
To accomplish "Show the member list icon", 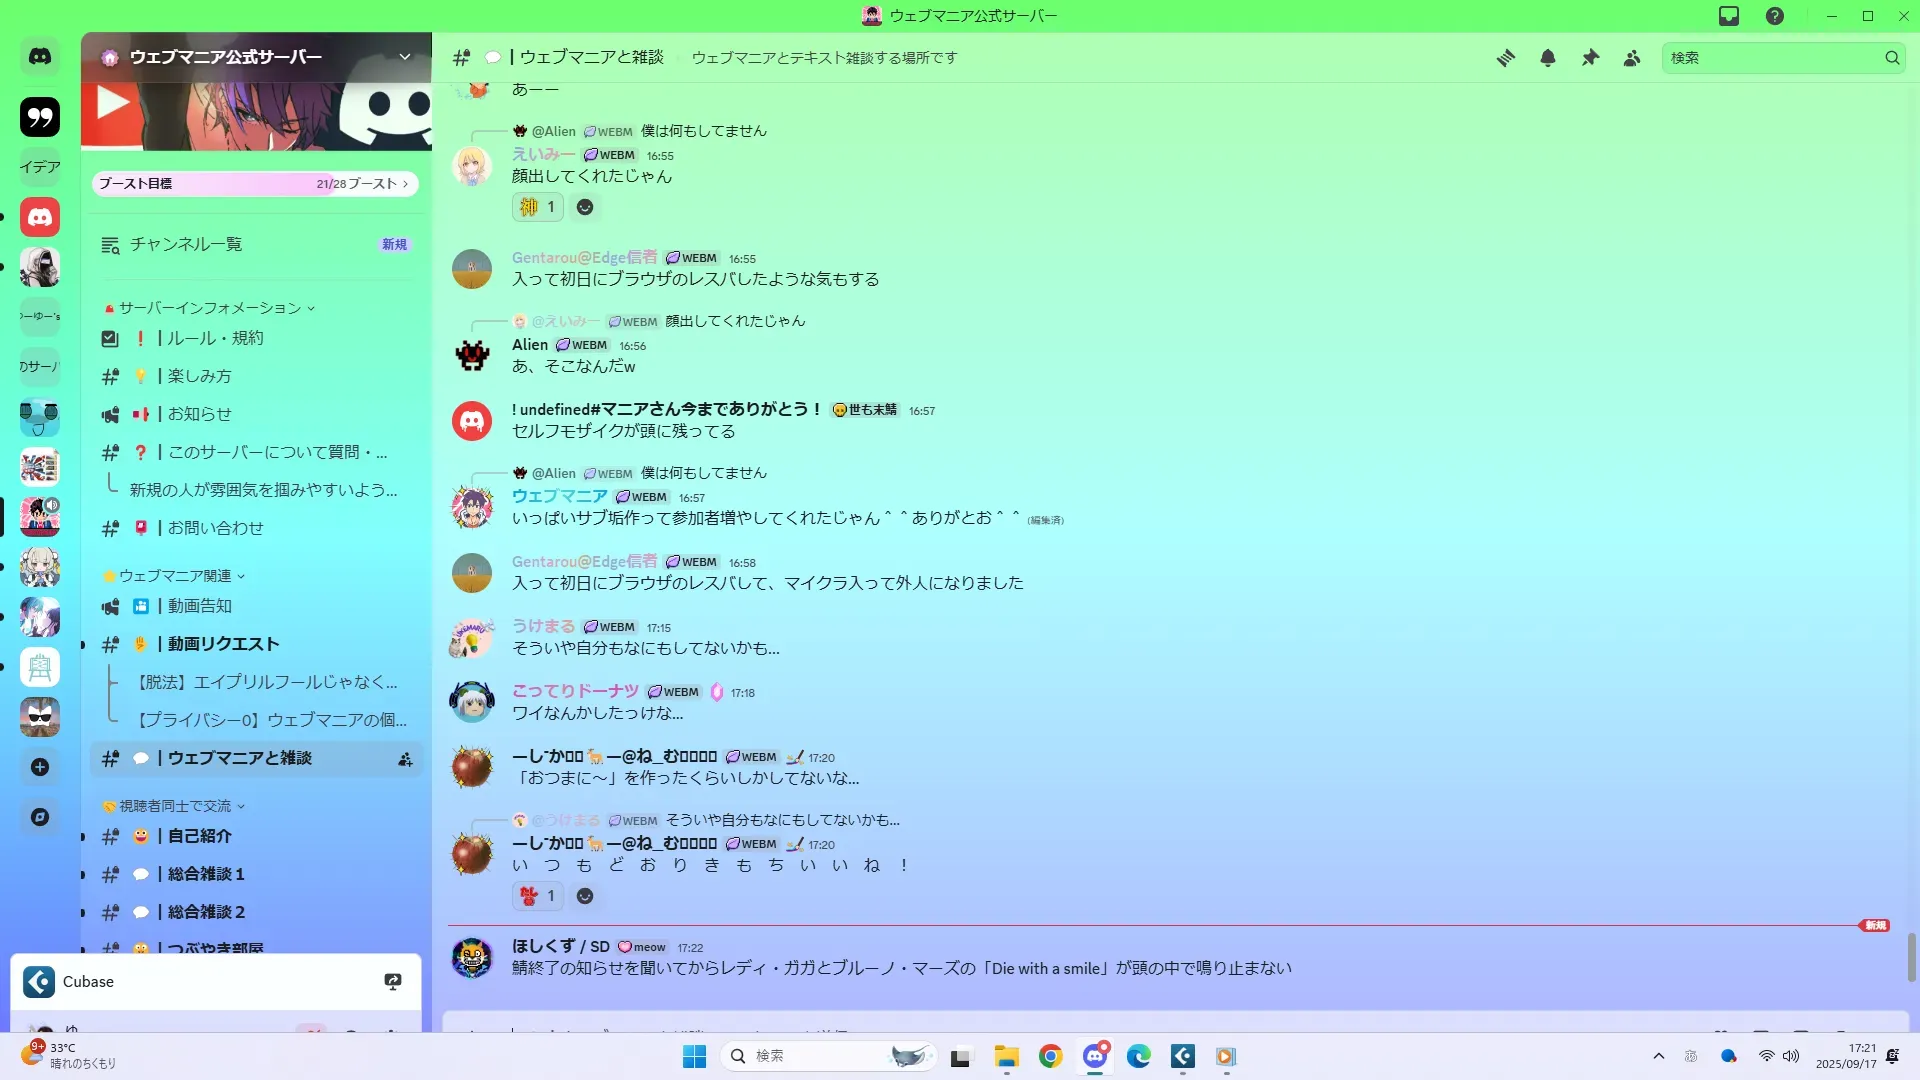I will [1632, 58].
